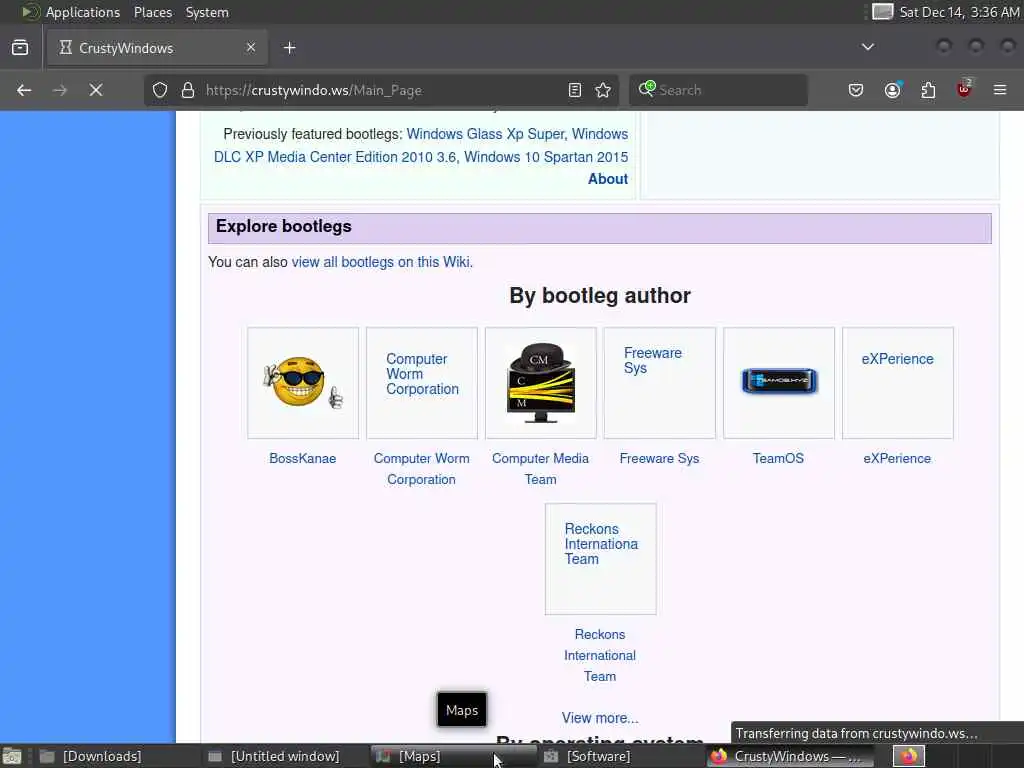Open Computer Media Team caption link
Image resolution: width=1024 pixels, height=768 pixels.
tap(540, 469)
